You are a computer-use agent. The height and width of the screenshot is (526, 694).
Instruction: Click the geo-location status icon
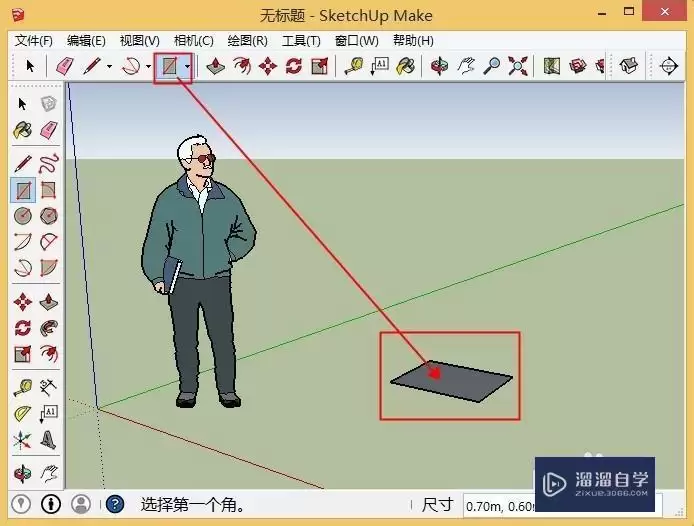coord(21,504)
